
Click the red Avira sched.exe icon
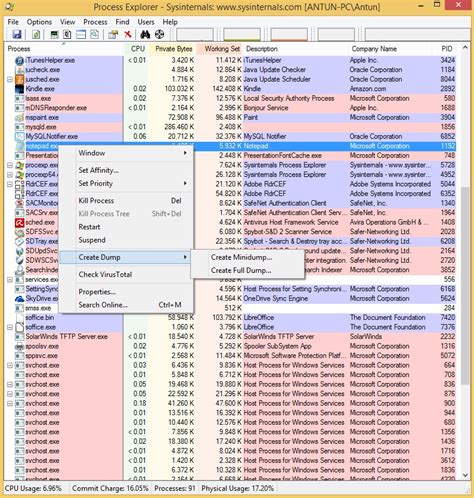[x=20, y=222]
